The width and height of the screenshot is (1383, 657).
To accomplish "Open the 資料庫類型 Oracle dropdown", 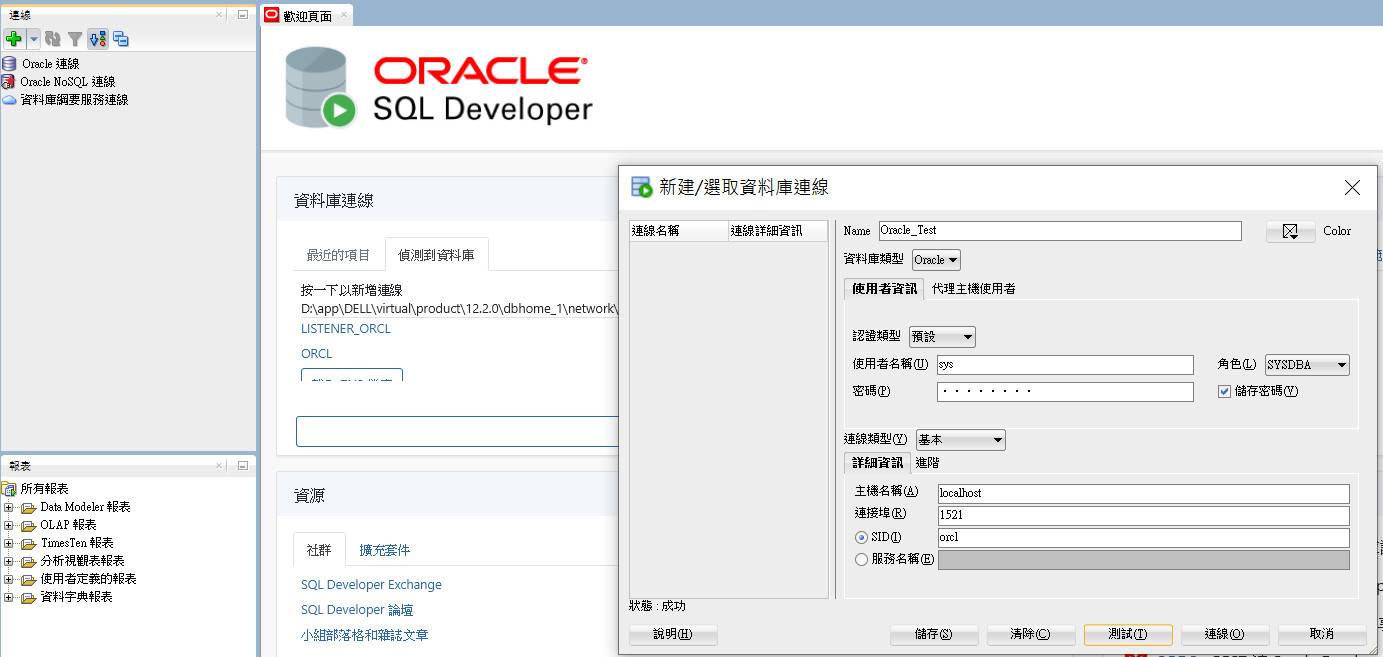I will click(x=936, y=260).
